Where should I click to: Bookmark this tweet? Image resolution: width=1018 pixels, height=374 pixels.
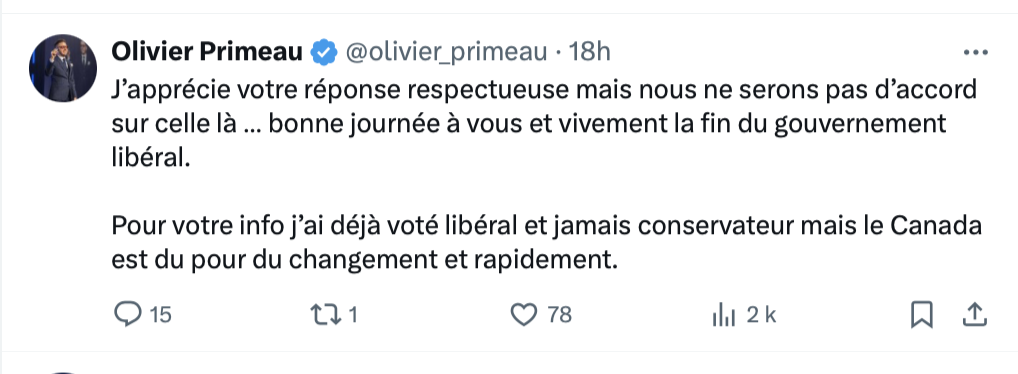(x=922, y=315)
